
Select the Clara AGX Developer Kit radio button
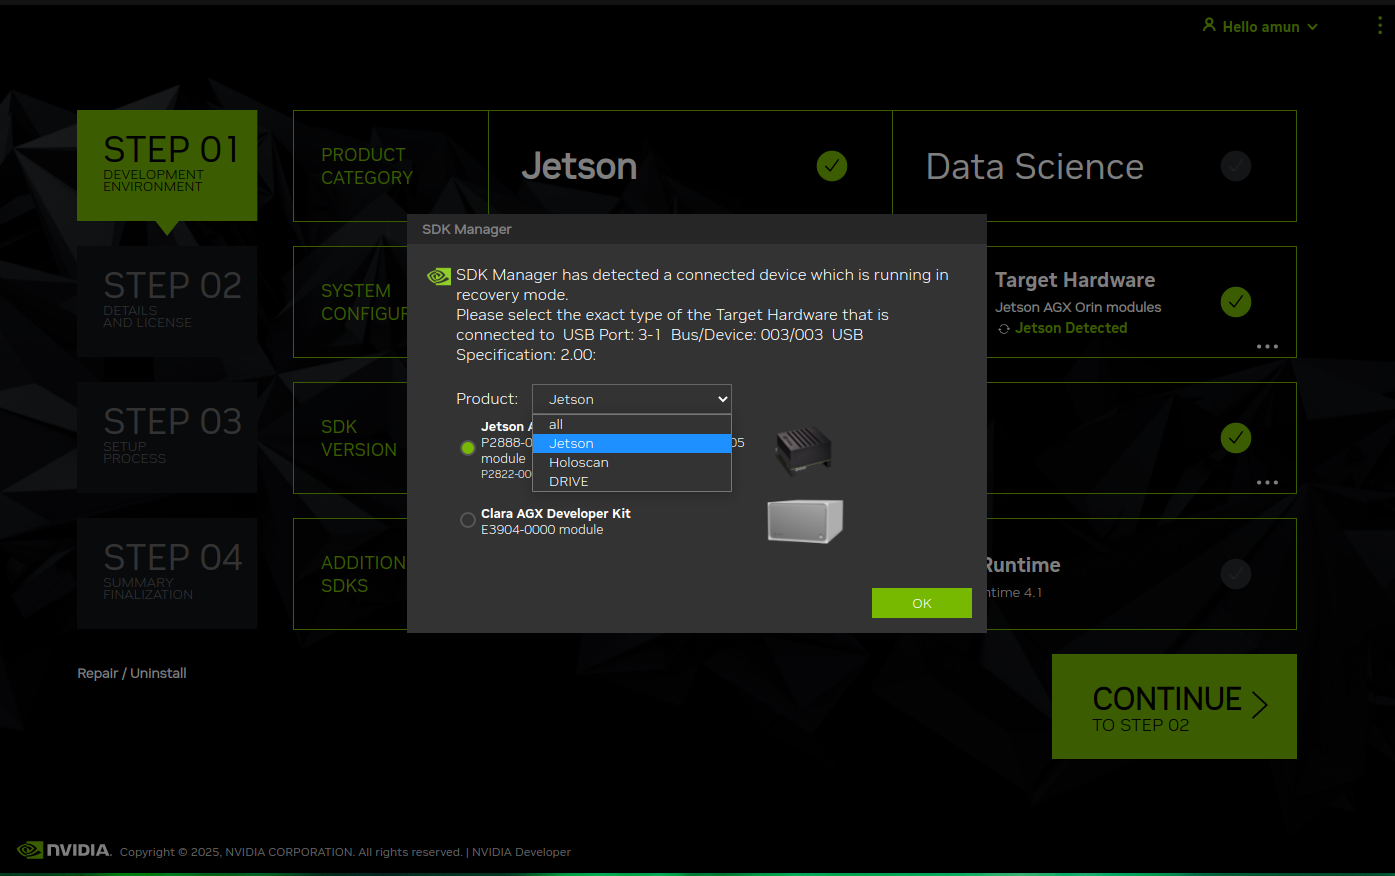click(x=467, y=520)
